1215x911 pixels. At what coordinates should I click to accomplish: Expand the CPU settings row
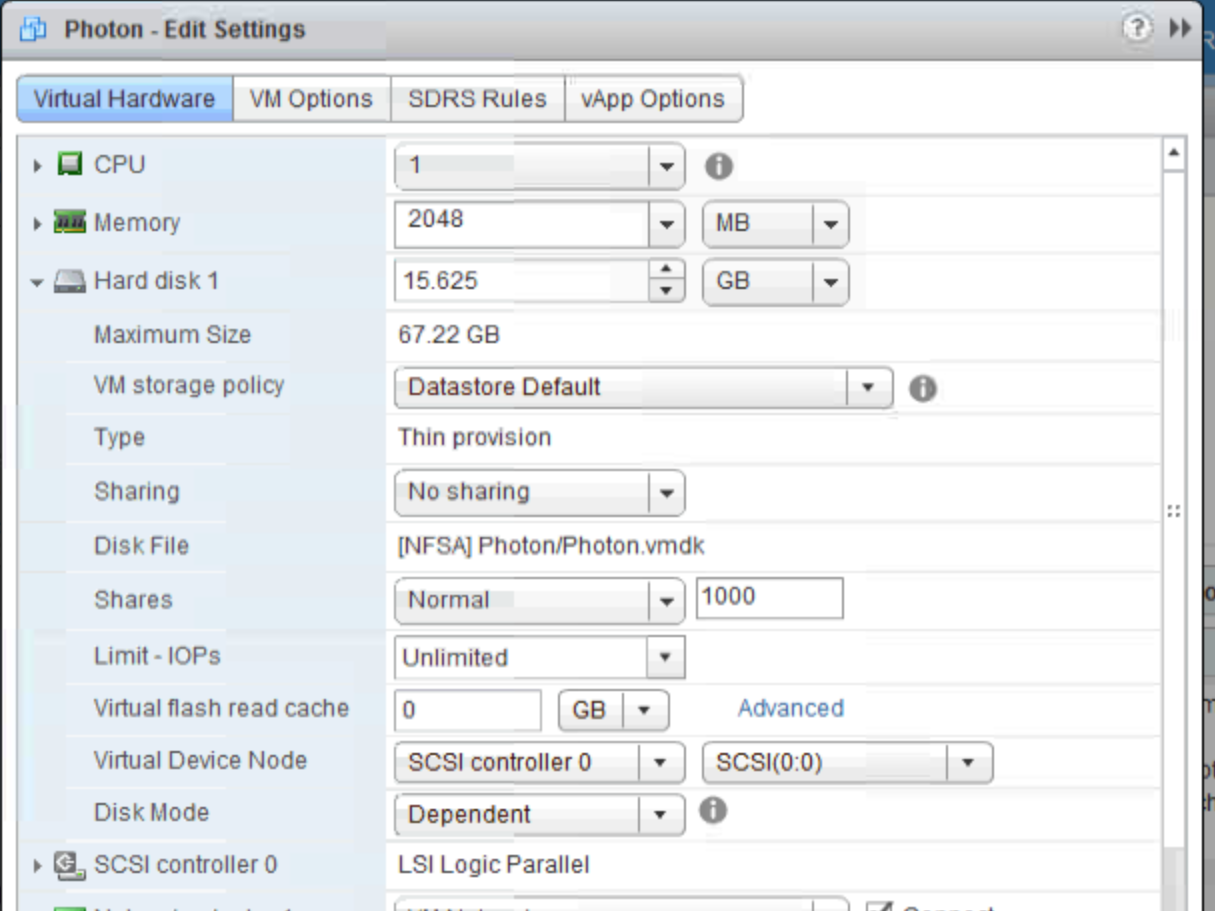click(x=38, y=166)
